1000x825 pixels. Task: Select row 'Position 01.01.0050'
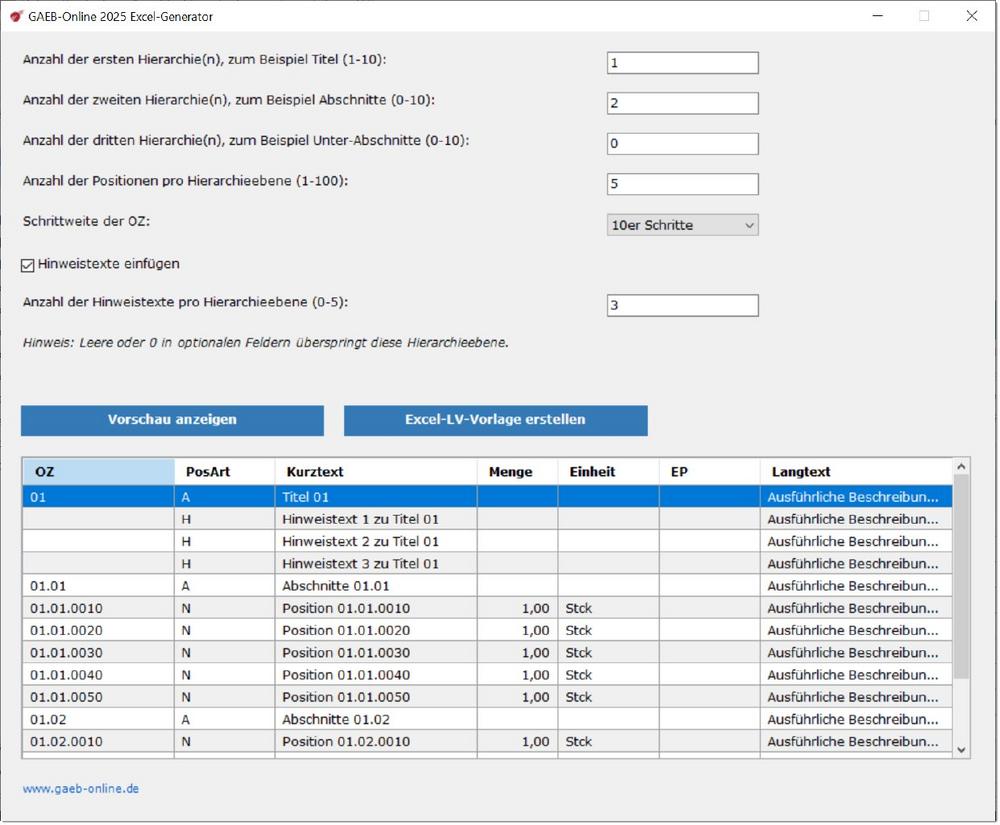(x=487, y=697)
